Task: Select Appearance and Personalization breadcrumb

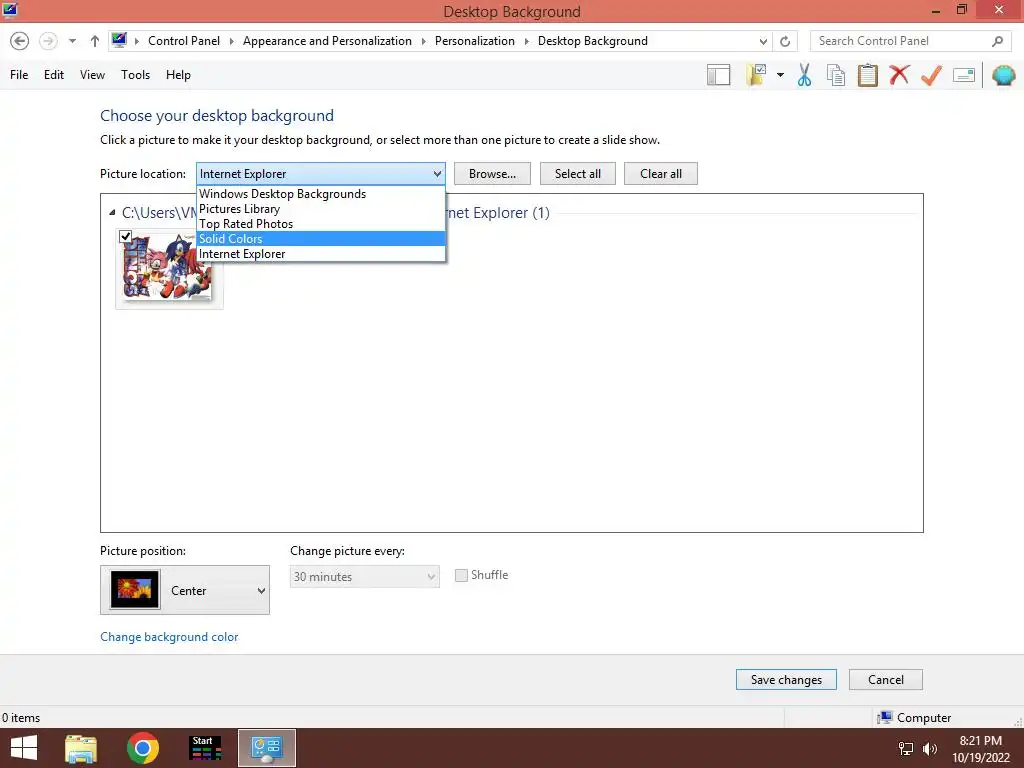Action: pos(327,40)
